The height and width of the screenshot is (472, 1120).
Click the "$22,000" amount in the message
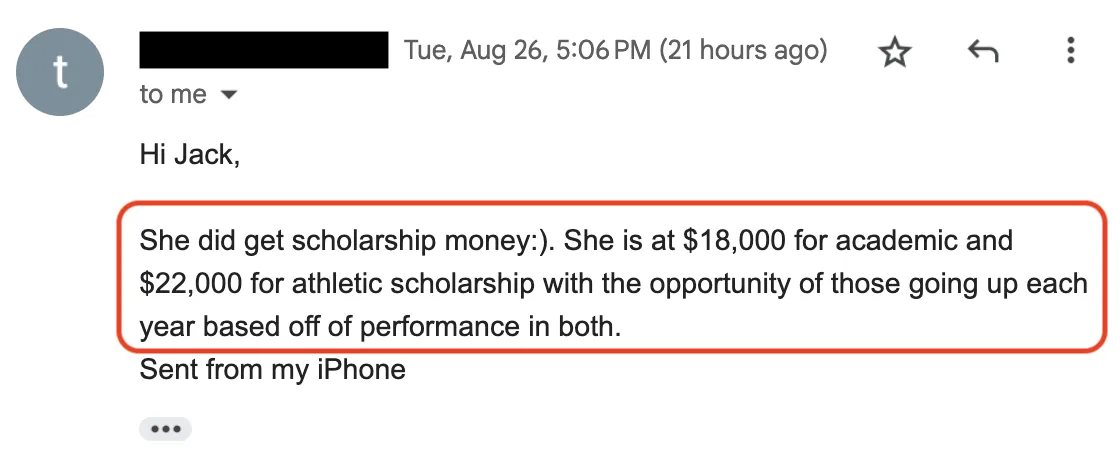(x=191, y=284)
